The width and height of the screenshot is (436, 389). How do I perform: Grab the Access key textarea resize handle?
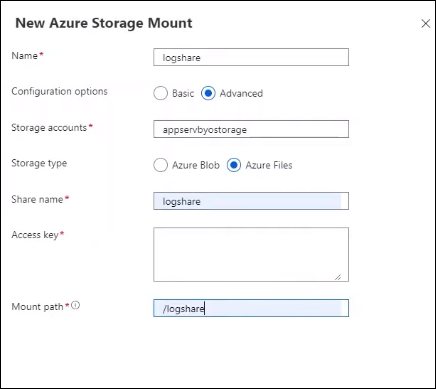[x=338, y=277]
